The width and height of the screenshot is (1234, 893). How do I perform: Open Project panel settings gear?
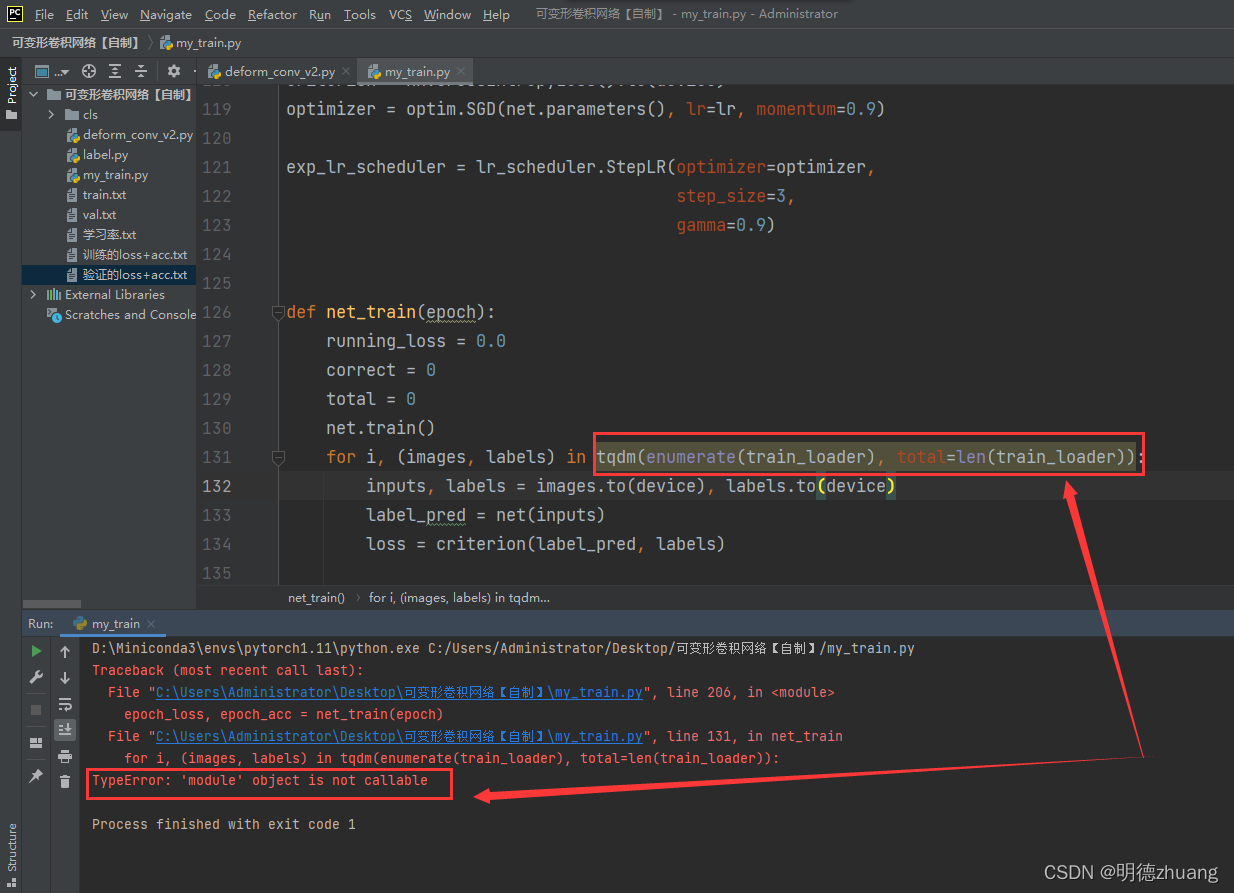(x=173, y=71)
